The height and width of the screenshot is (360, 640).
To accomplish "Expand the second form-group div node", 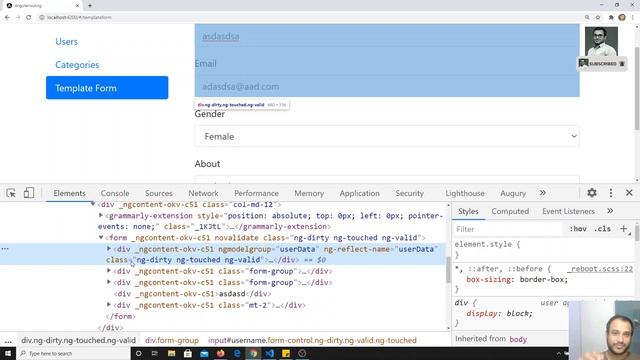I will [x=109, y=282].
